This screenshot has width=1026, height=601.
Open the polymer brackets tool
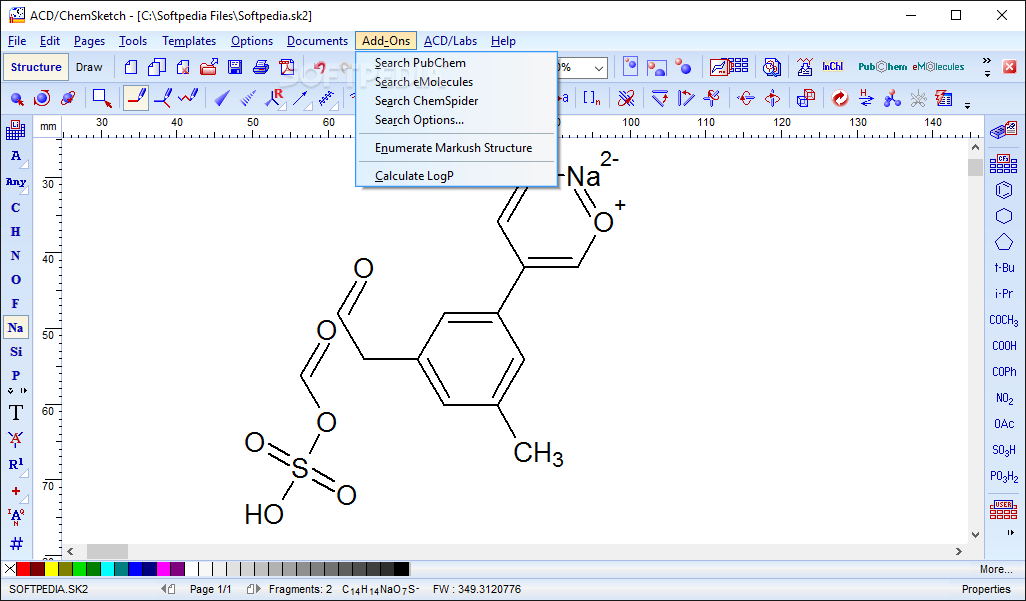coord(592,99)
